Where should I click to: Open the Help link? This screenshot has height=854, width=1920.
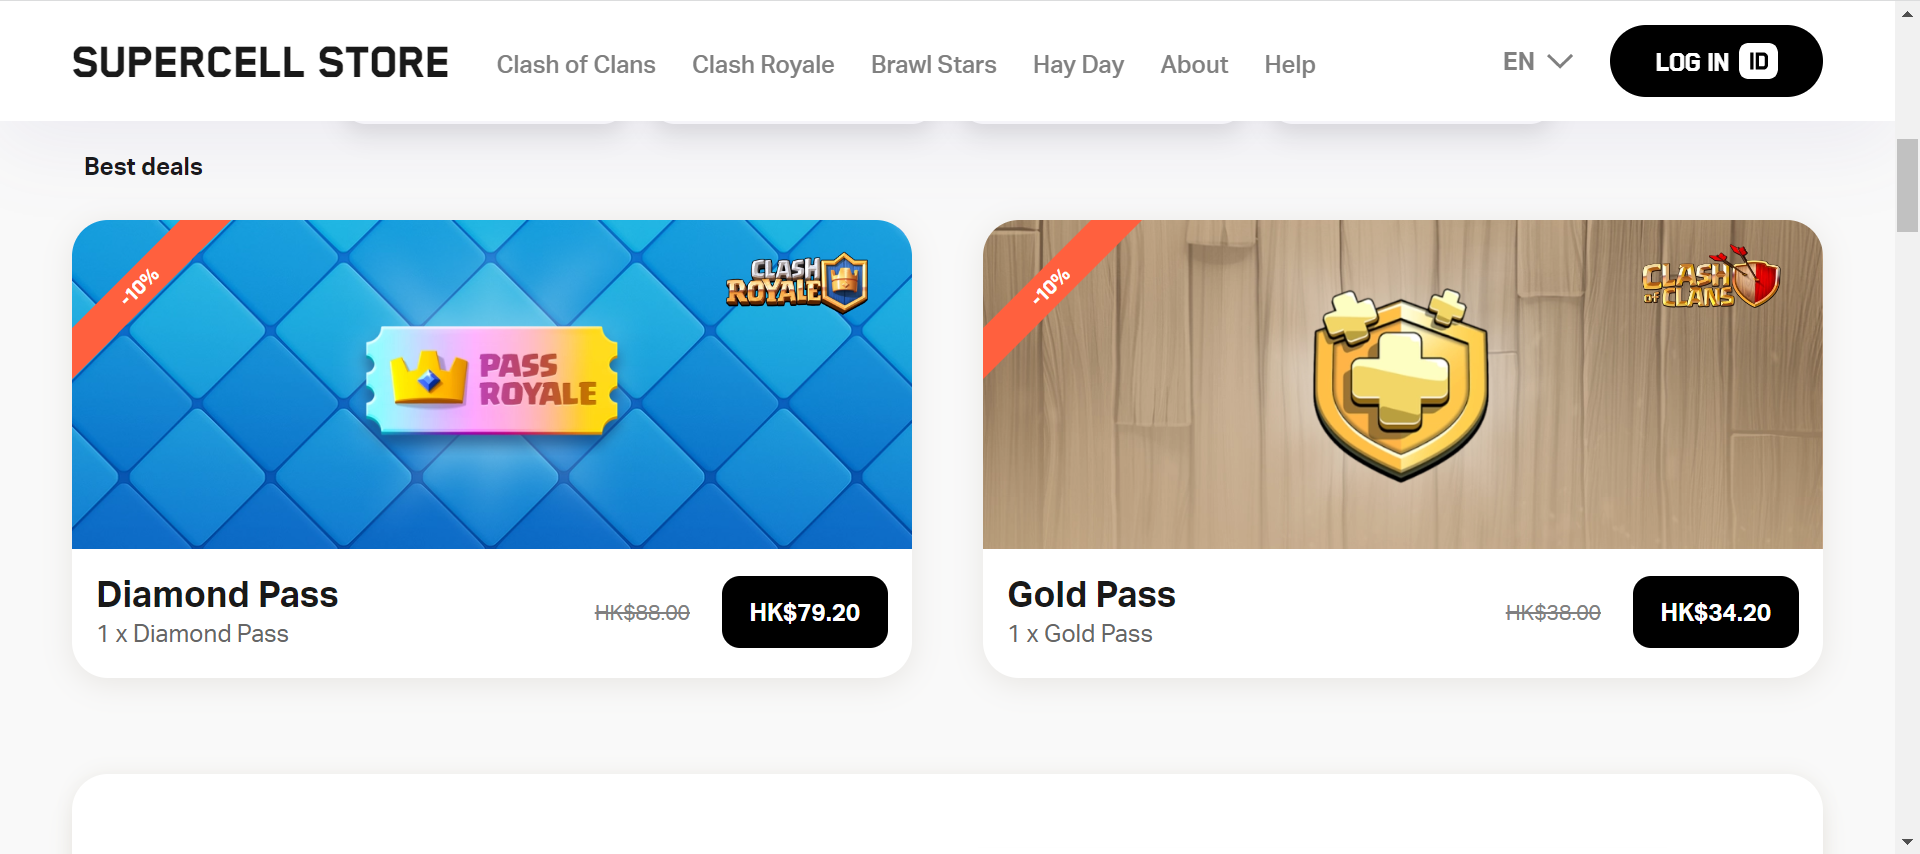tap(1289, 64)
